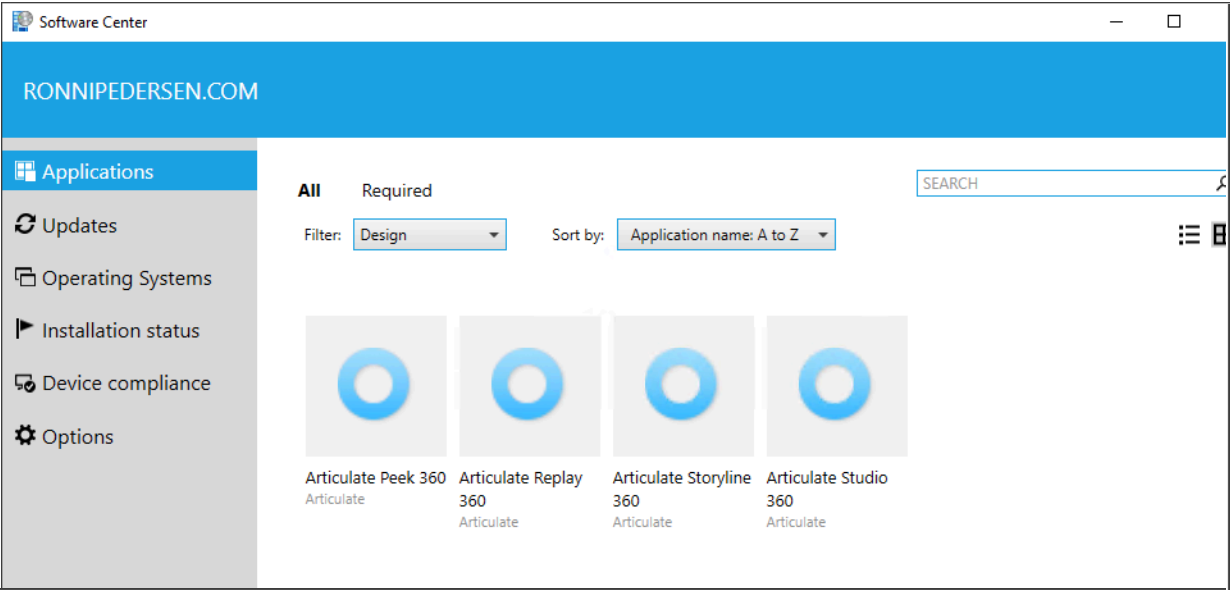Select the Required tab
The image size is (1230, 590).
pos(397,190)
